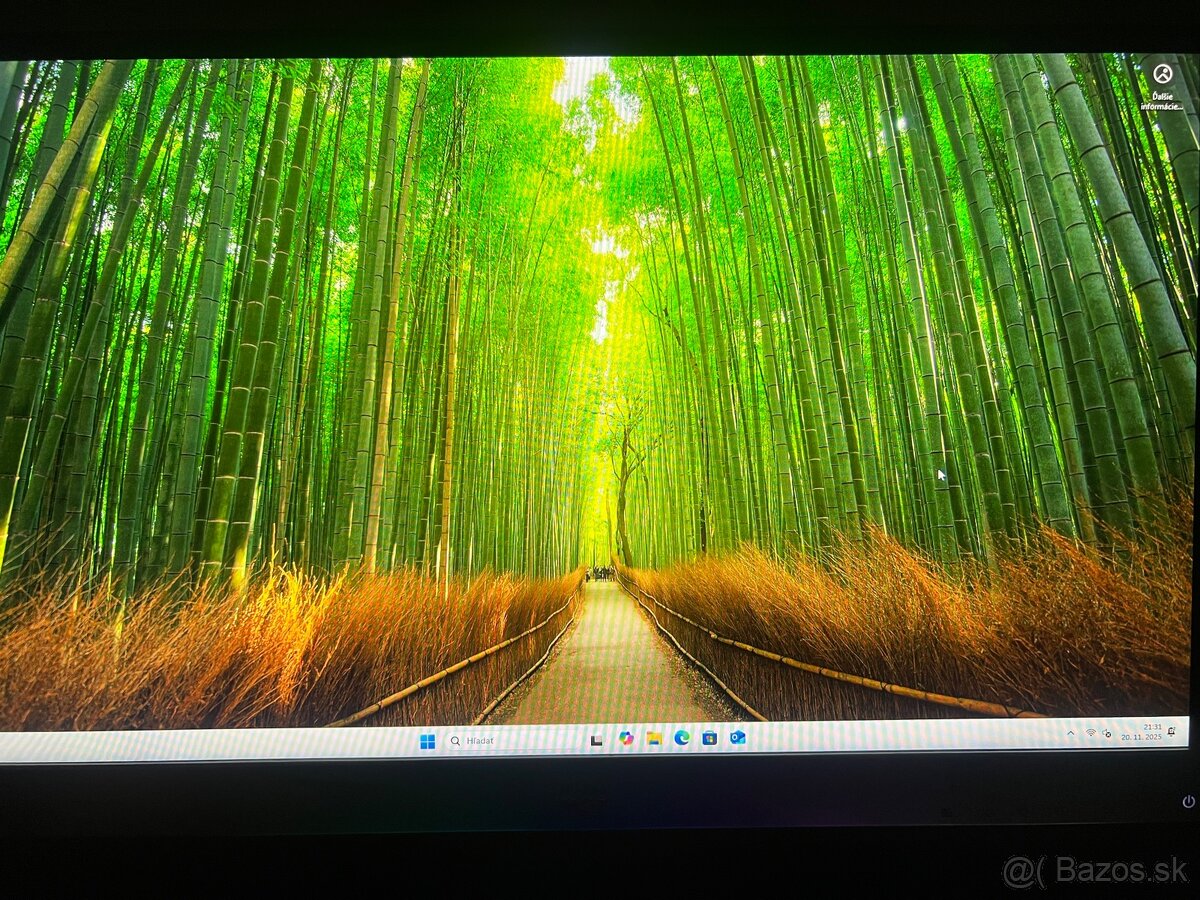Screen dimensions: 1200x900
Task: Open the clock showing 21:31
Action: (x=1152, y=727)
